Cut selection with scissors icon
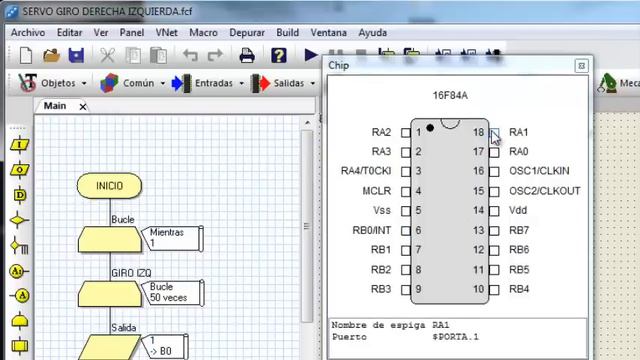The width and height of the screenshot is (640, 360). 107,55
